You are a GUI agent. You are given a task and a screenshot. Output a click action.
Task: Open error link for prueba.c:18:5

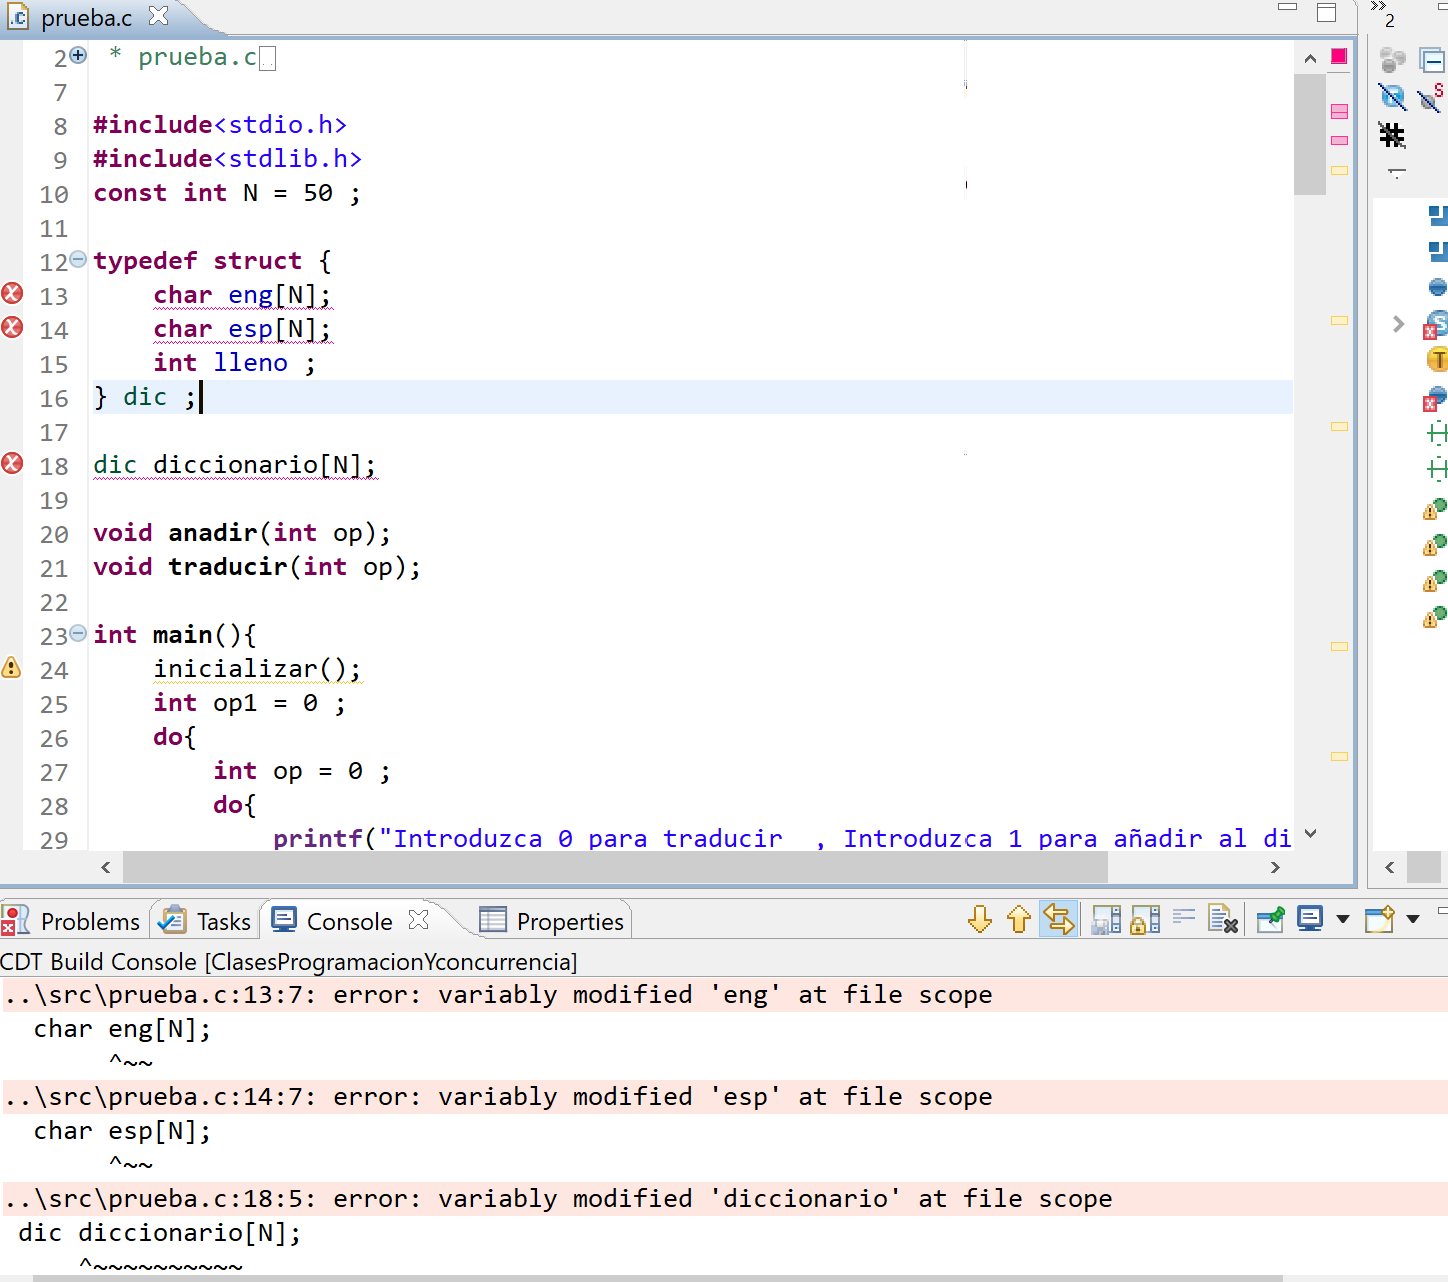pos(558,1199)
